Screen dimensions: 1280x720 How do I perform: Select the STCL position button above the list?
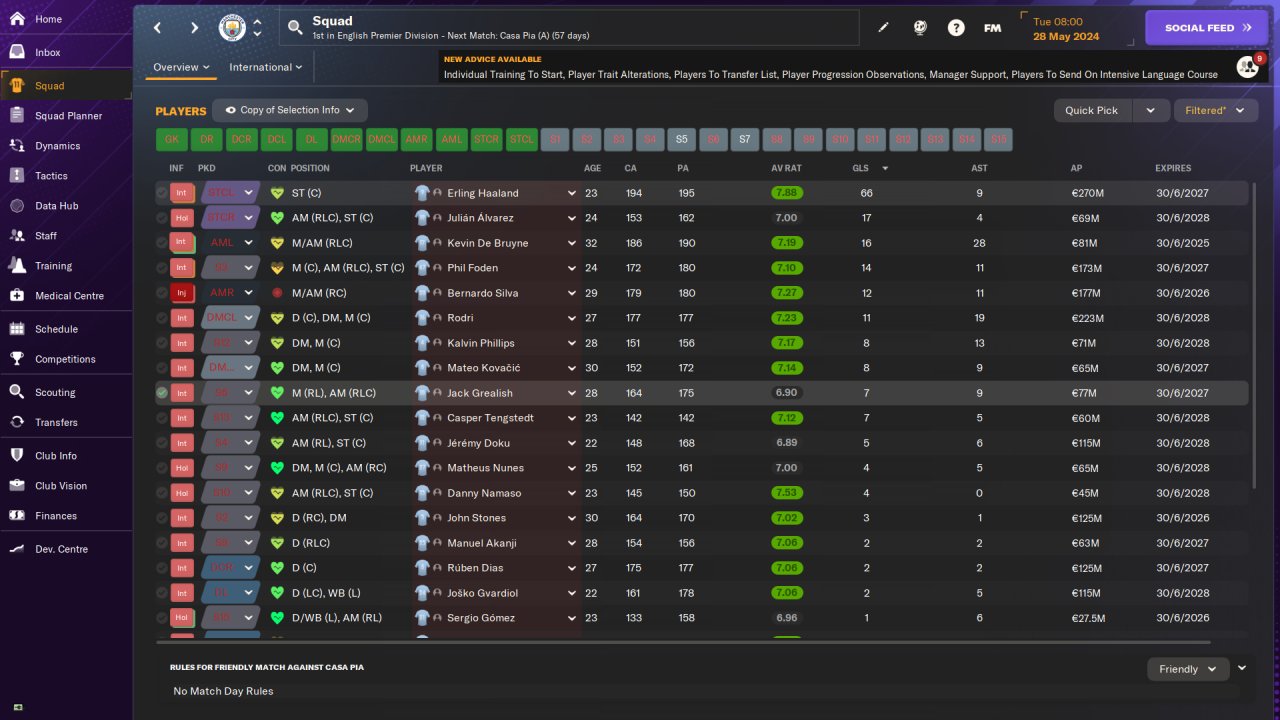(522, 140)
